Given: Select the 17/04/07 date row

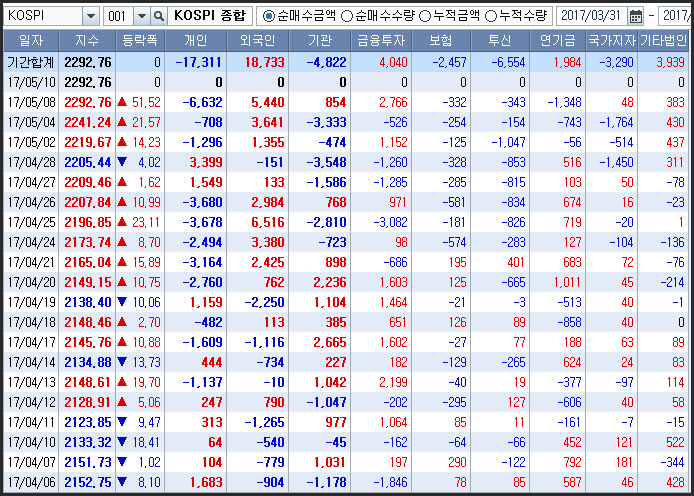Looking at the screenshot, I should pos(346,462).
